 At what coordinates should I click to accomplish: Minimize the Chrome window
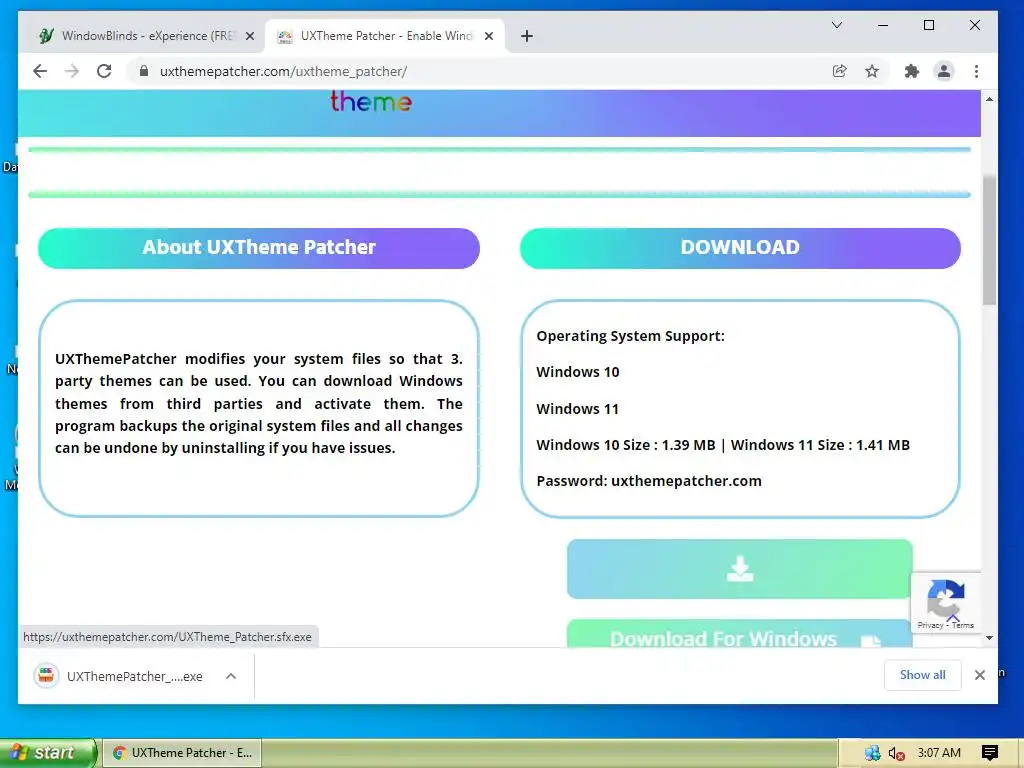pos(883,25)
